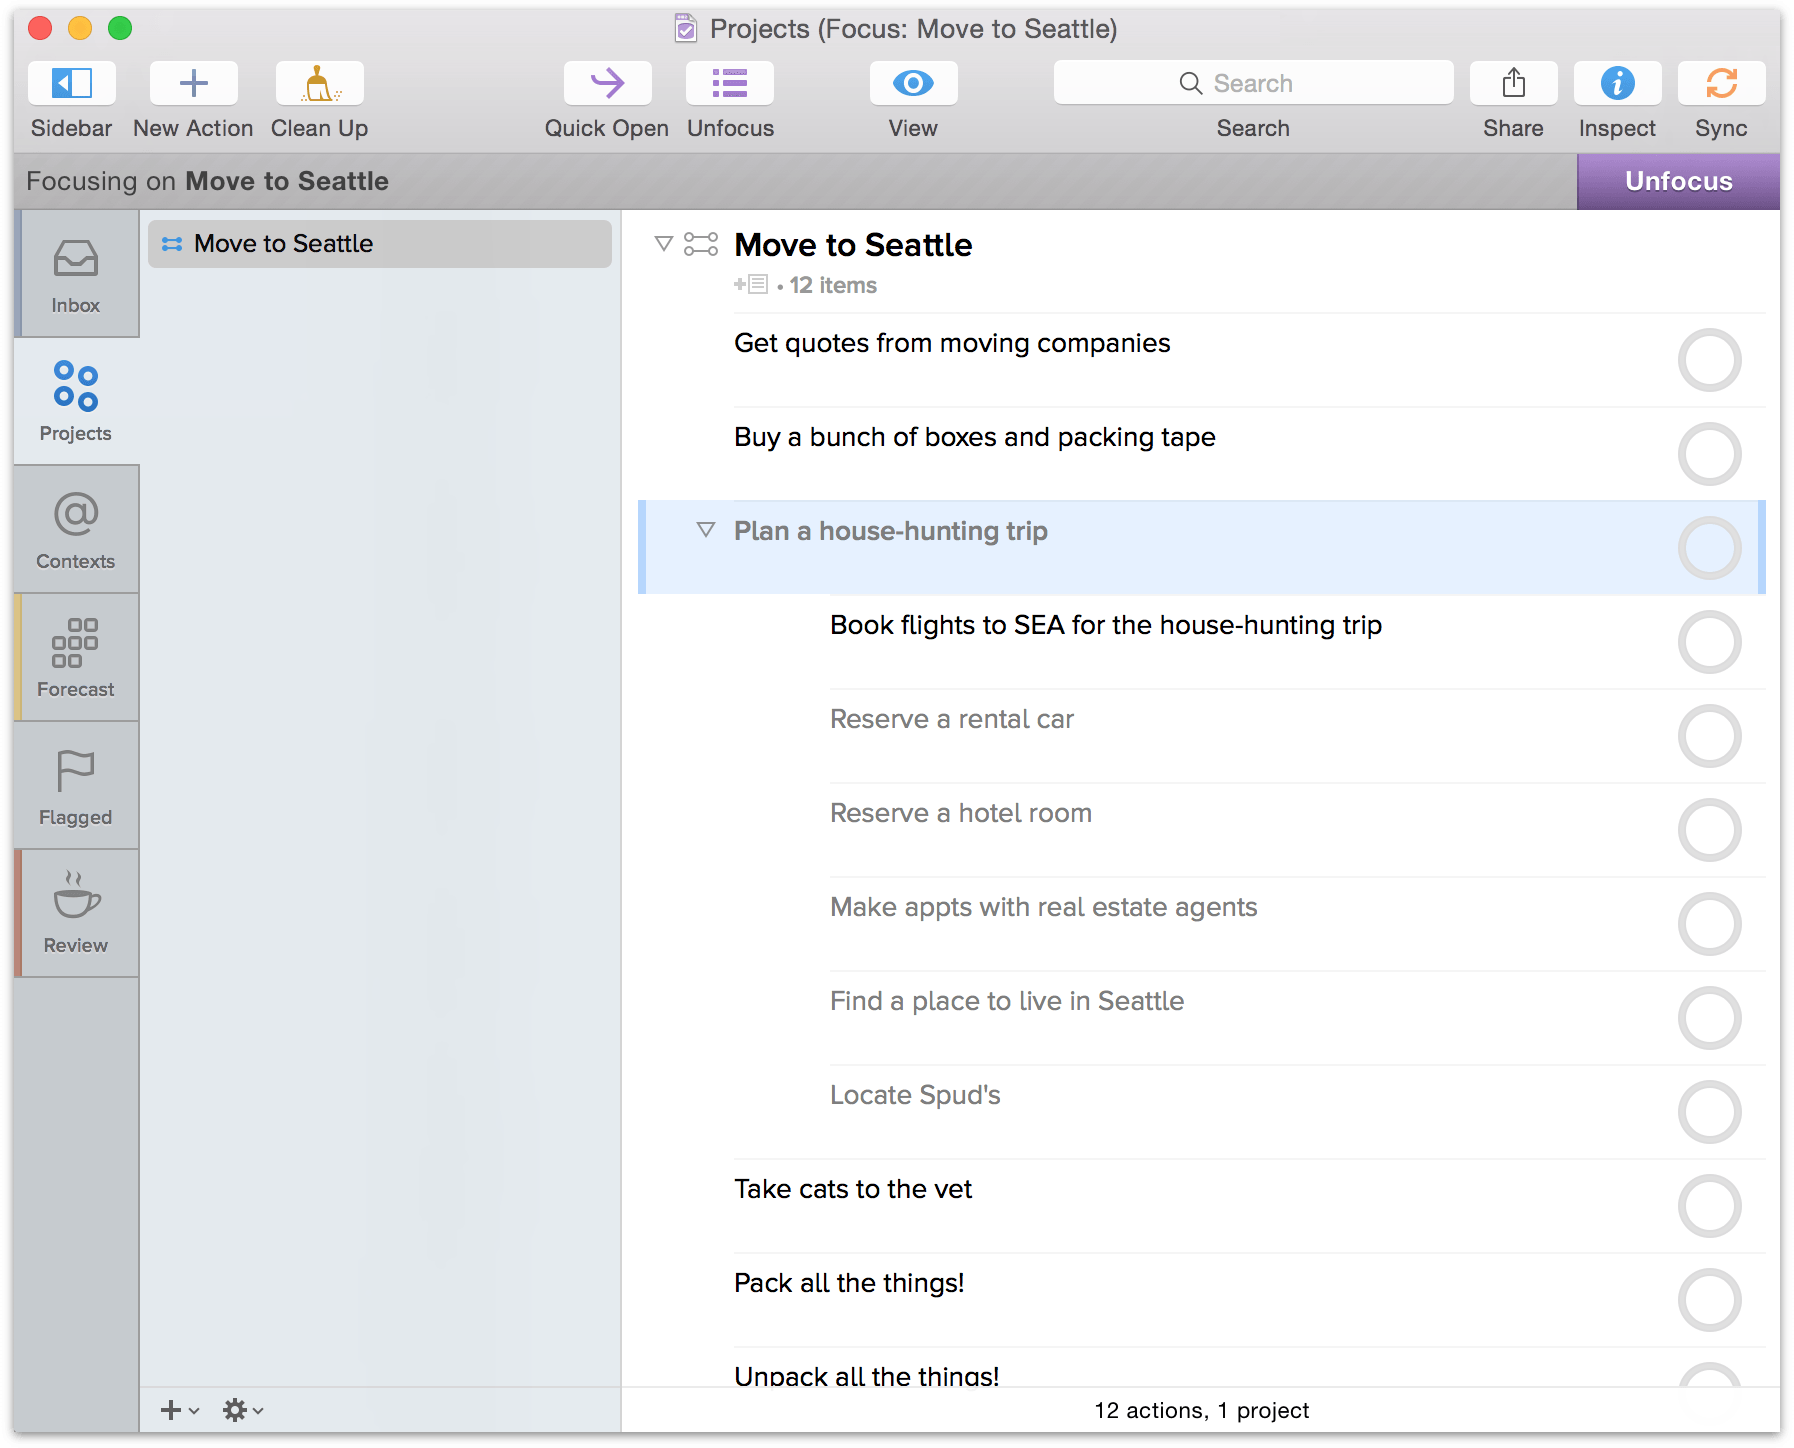The height and width of the screenshot is (1448, 1794).
Task: Mark Take cats to the vet done
Action: click(1709, 1206)
